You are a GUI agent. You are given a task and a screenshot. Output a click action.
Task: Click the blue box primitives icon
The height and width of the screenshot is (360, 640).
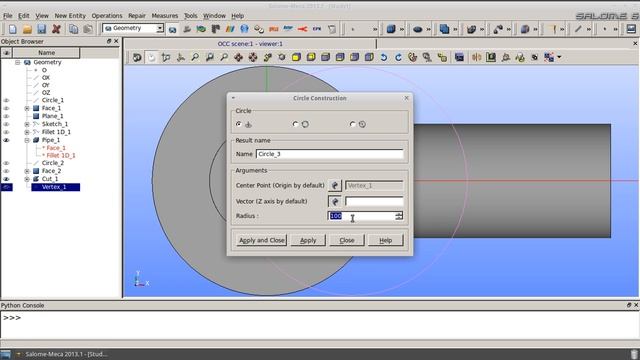pyautogui.click(x=391, y=29)
